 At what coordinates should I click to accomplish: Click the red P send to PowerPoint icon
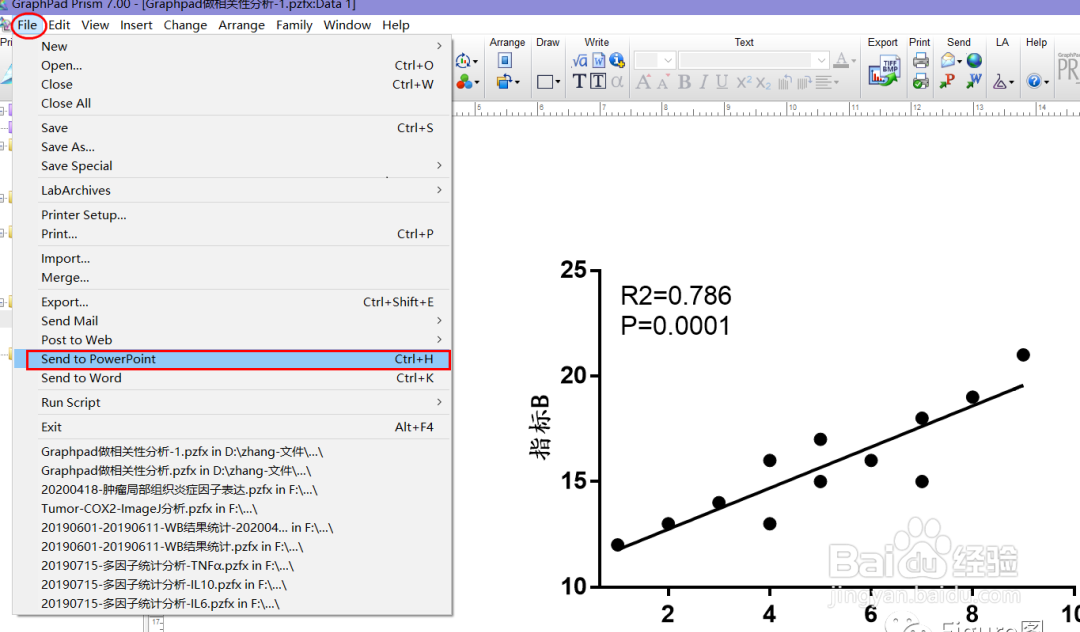948,82
